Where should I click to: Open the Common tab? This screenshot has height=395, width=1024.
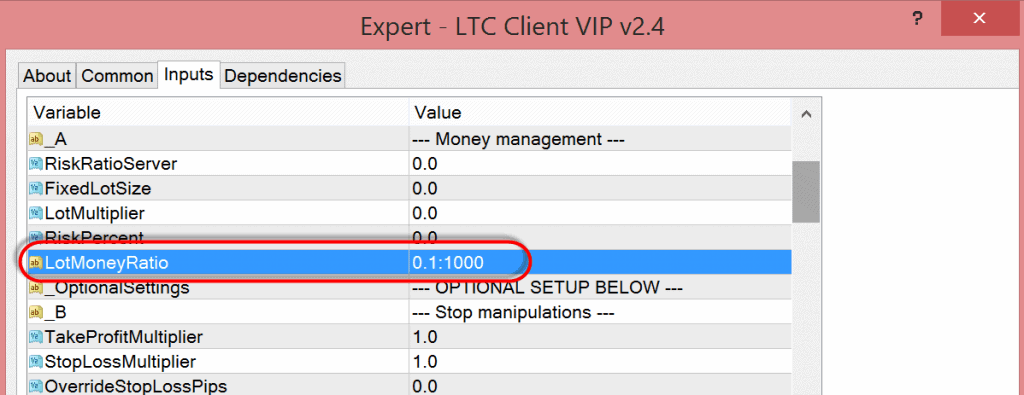click(x=118, y=76)
